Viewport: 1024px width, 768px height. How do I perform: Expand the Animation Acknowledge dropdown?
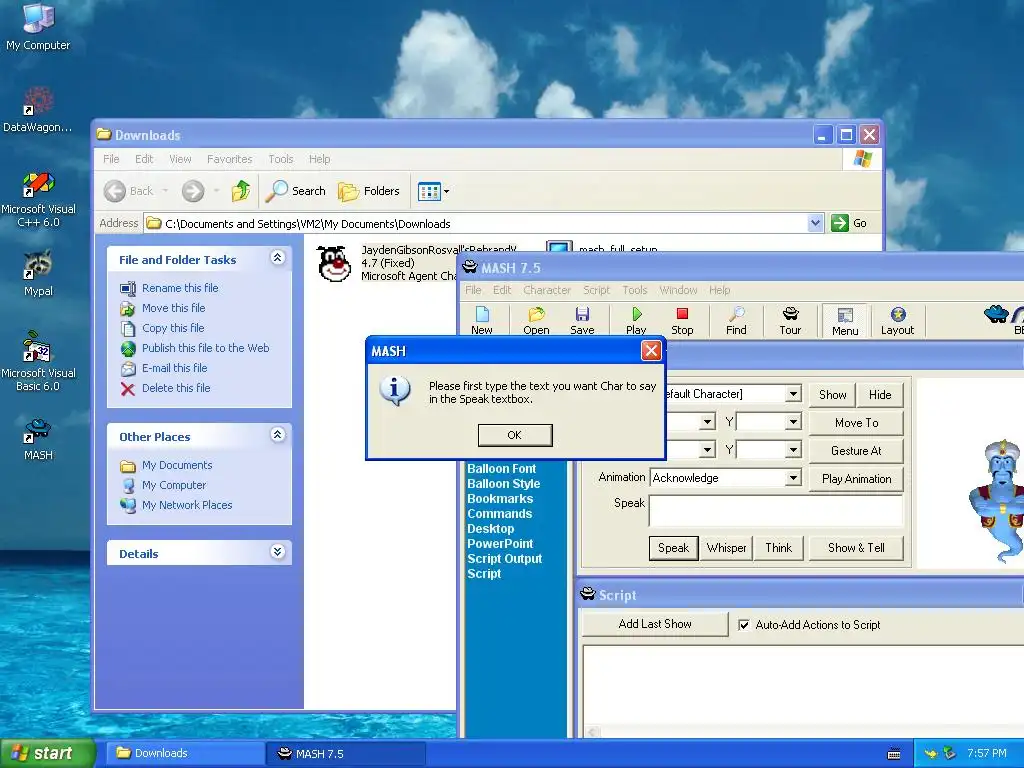point(793,477)
